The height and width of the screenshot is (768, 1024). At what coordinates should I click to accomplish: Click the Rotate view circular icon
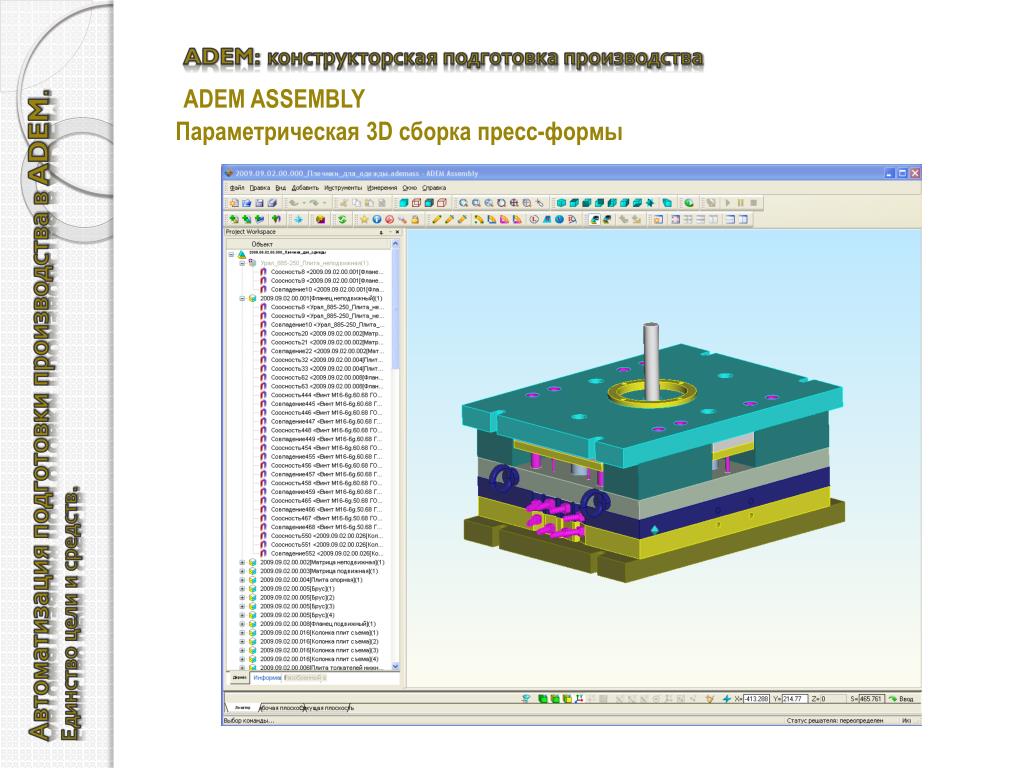tap(502, 203)
